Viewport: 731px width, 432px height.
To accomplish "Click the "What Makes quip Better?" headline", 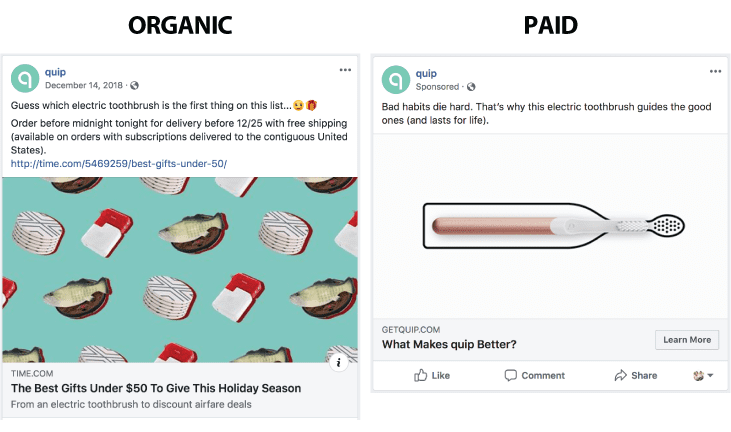I will click(x=449, y=345).
